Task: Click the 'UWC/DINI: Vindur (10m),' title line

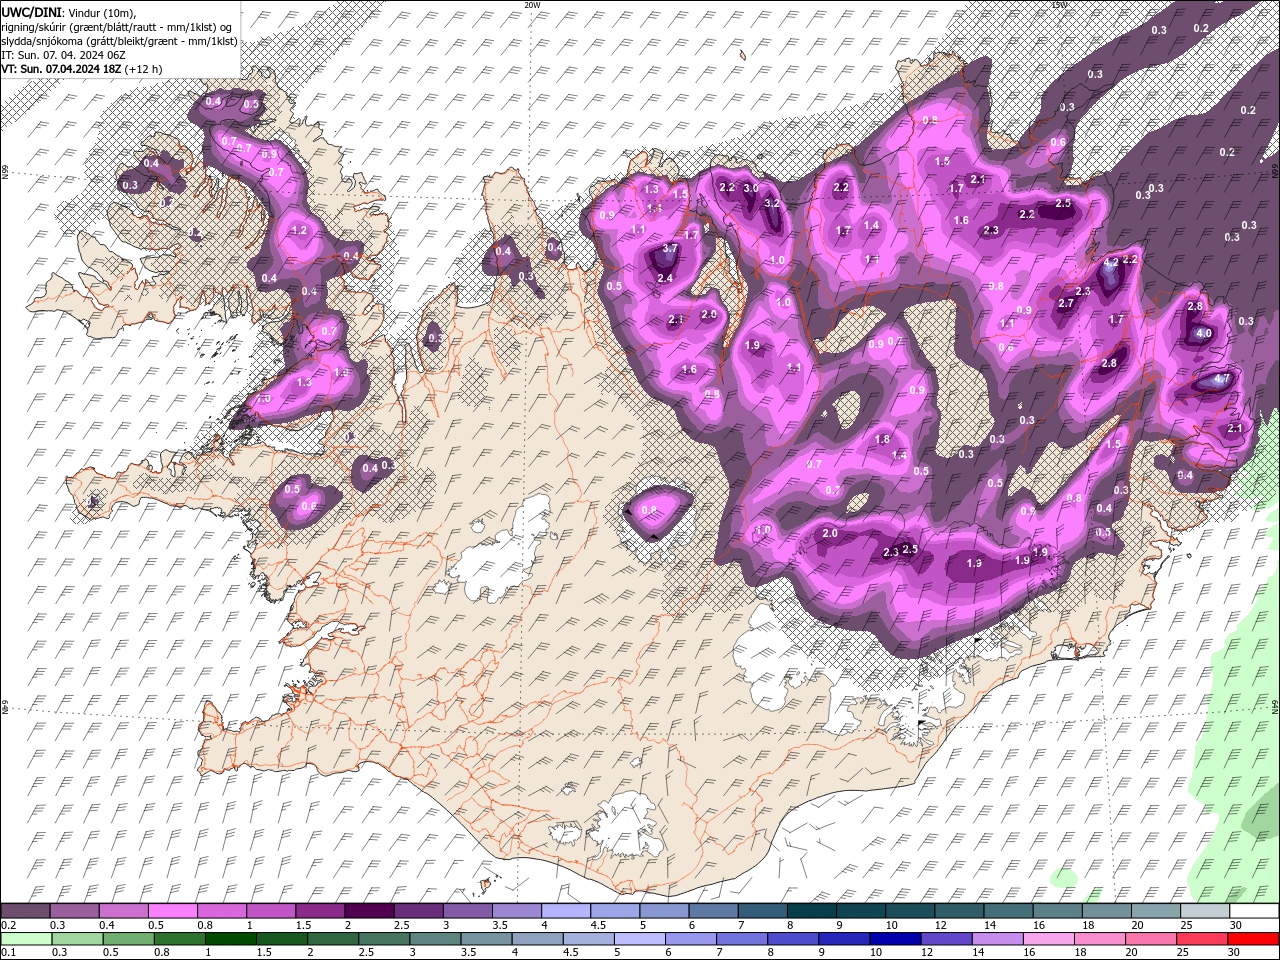Action: 68,12
